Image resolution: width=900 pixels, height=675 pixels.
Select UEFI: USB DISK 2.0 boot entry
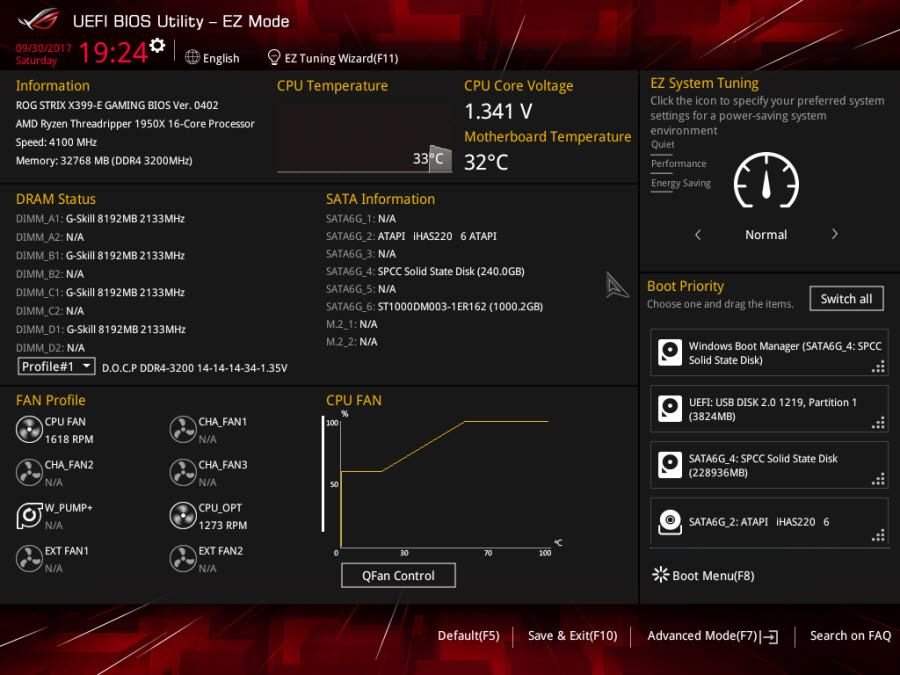click(x=769, y=409)
